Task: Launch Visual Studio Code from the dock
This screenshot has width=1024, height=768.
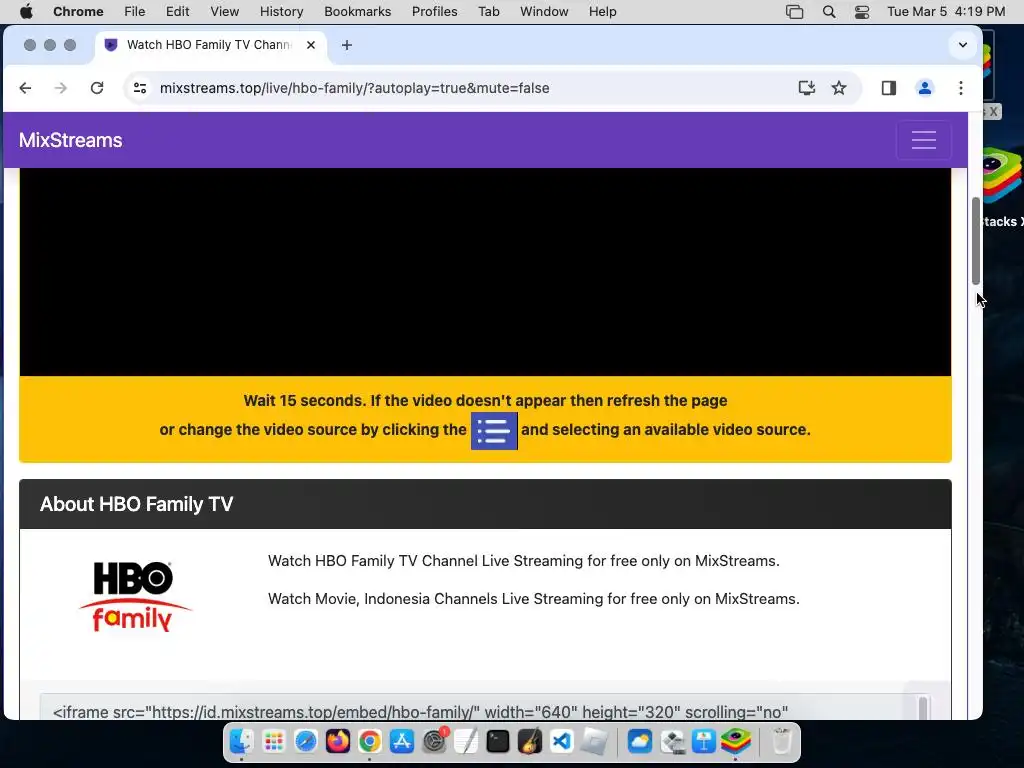Action: (x=562, y=741)
